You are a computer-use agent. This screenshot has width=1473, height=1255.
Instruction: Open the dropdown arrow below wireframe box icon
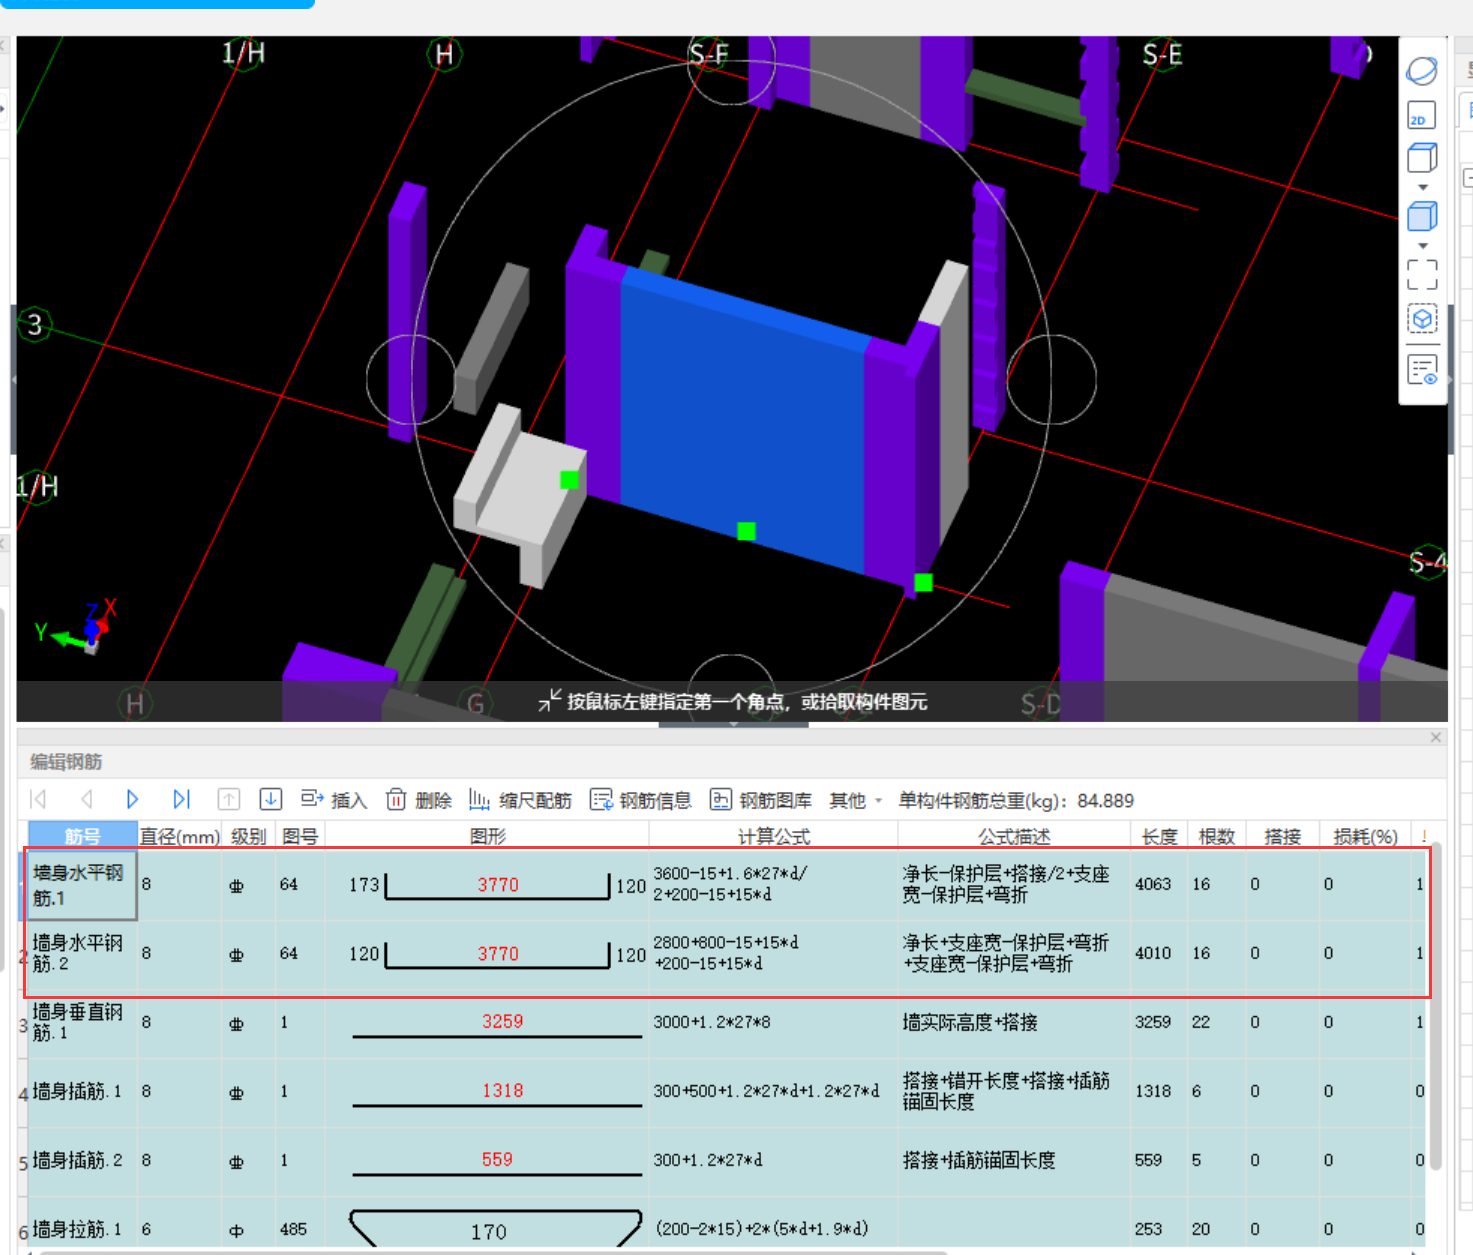tap(1423, 187)
